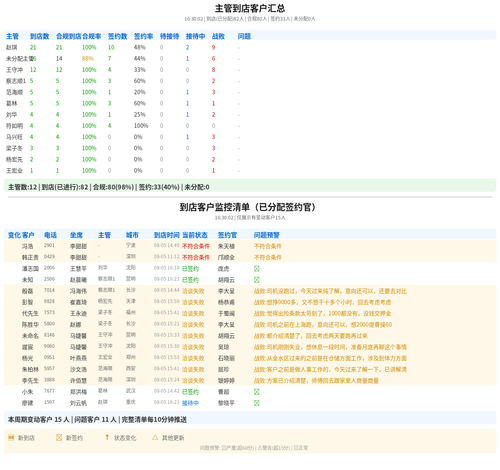Click the 合规到店 column header
This screenshot has width=500, height=470.
69,36
